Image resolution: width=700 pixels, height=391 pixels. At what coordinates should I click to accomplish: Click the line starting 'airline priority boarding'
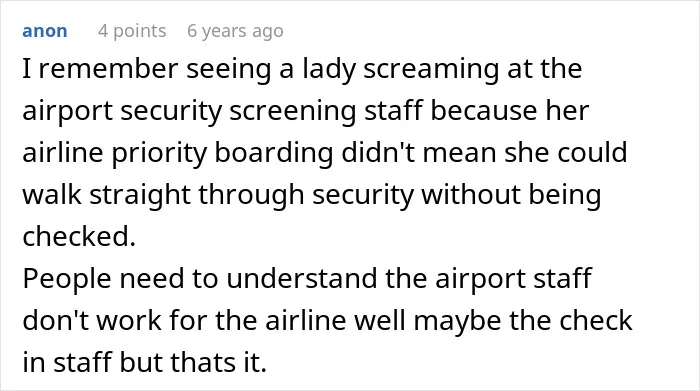coord(325,153)
